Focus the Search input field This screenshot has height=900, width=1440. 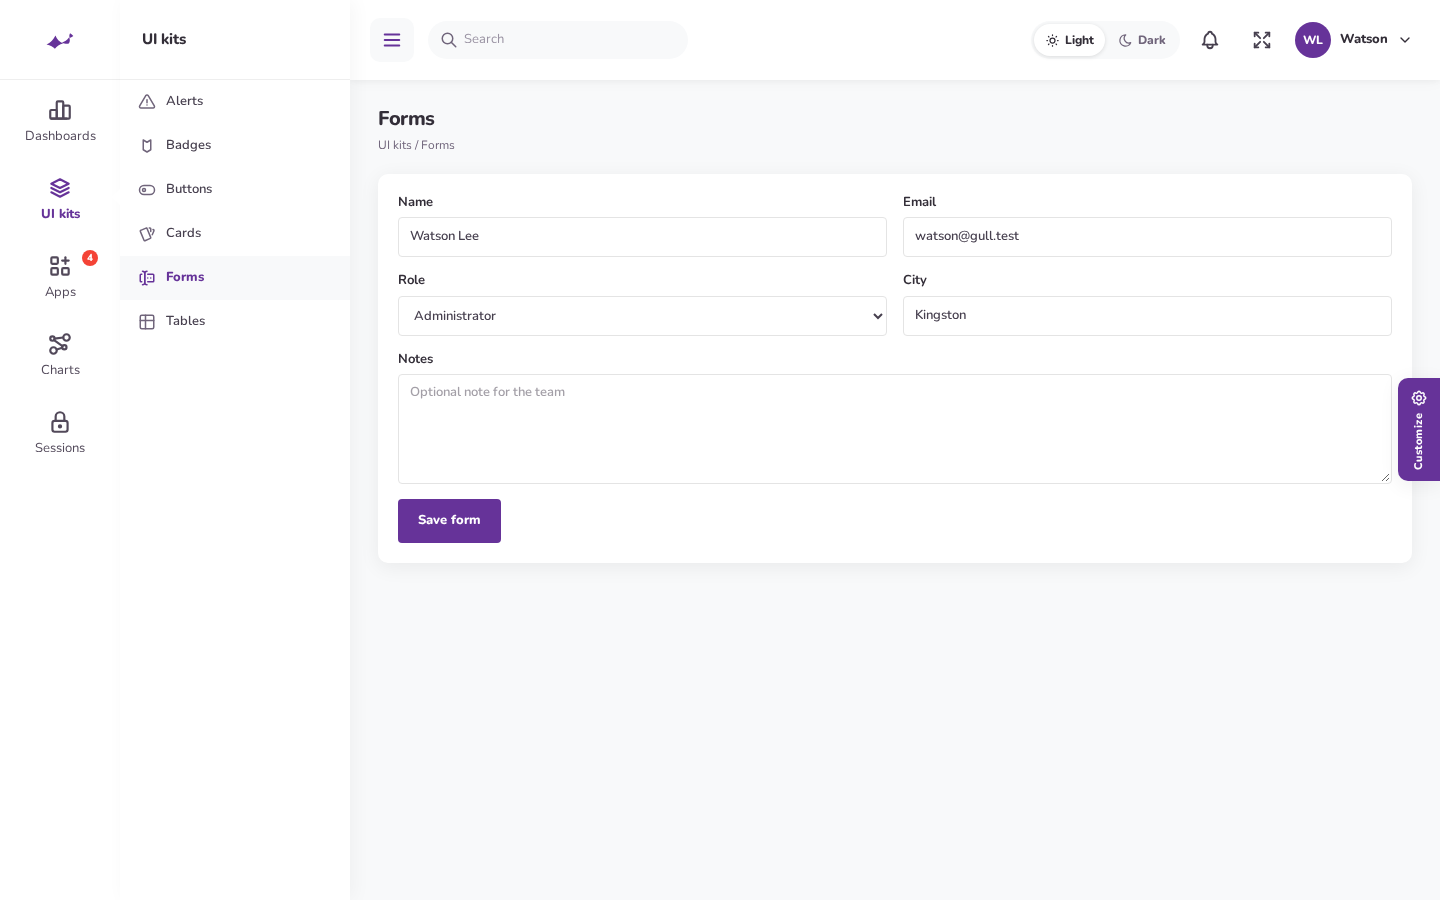coord(558,40)
